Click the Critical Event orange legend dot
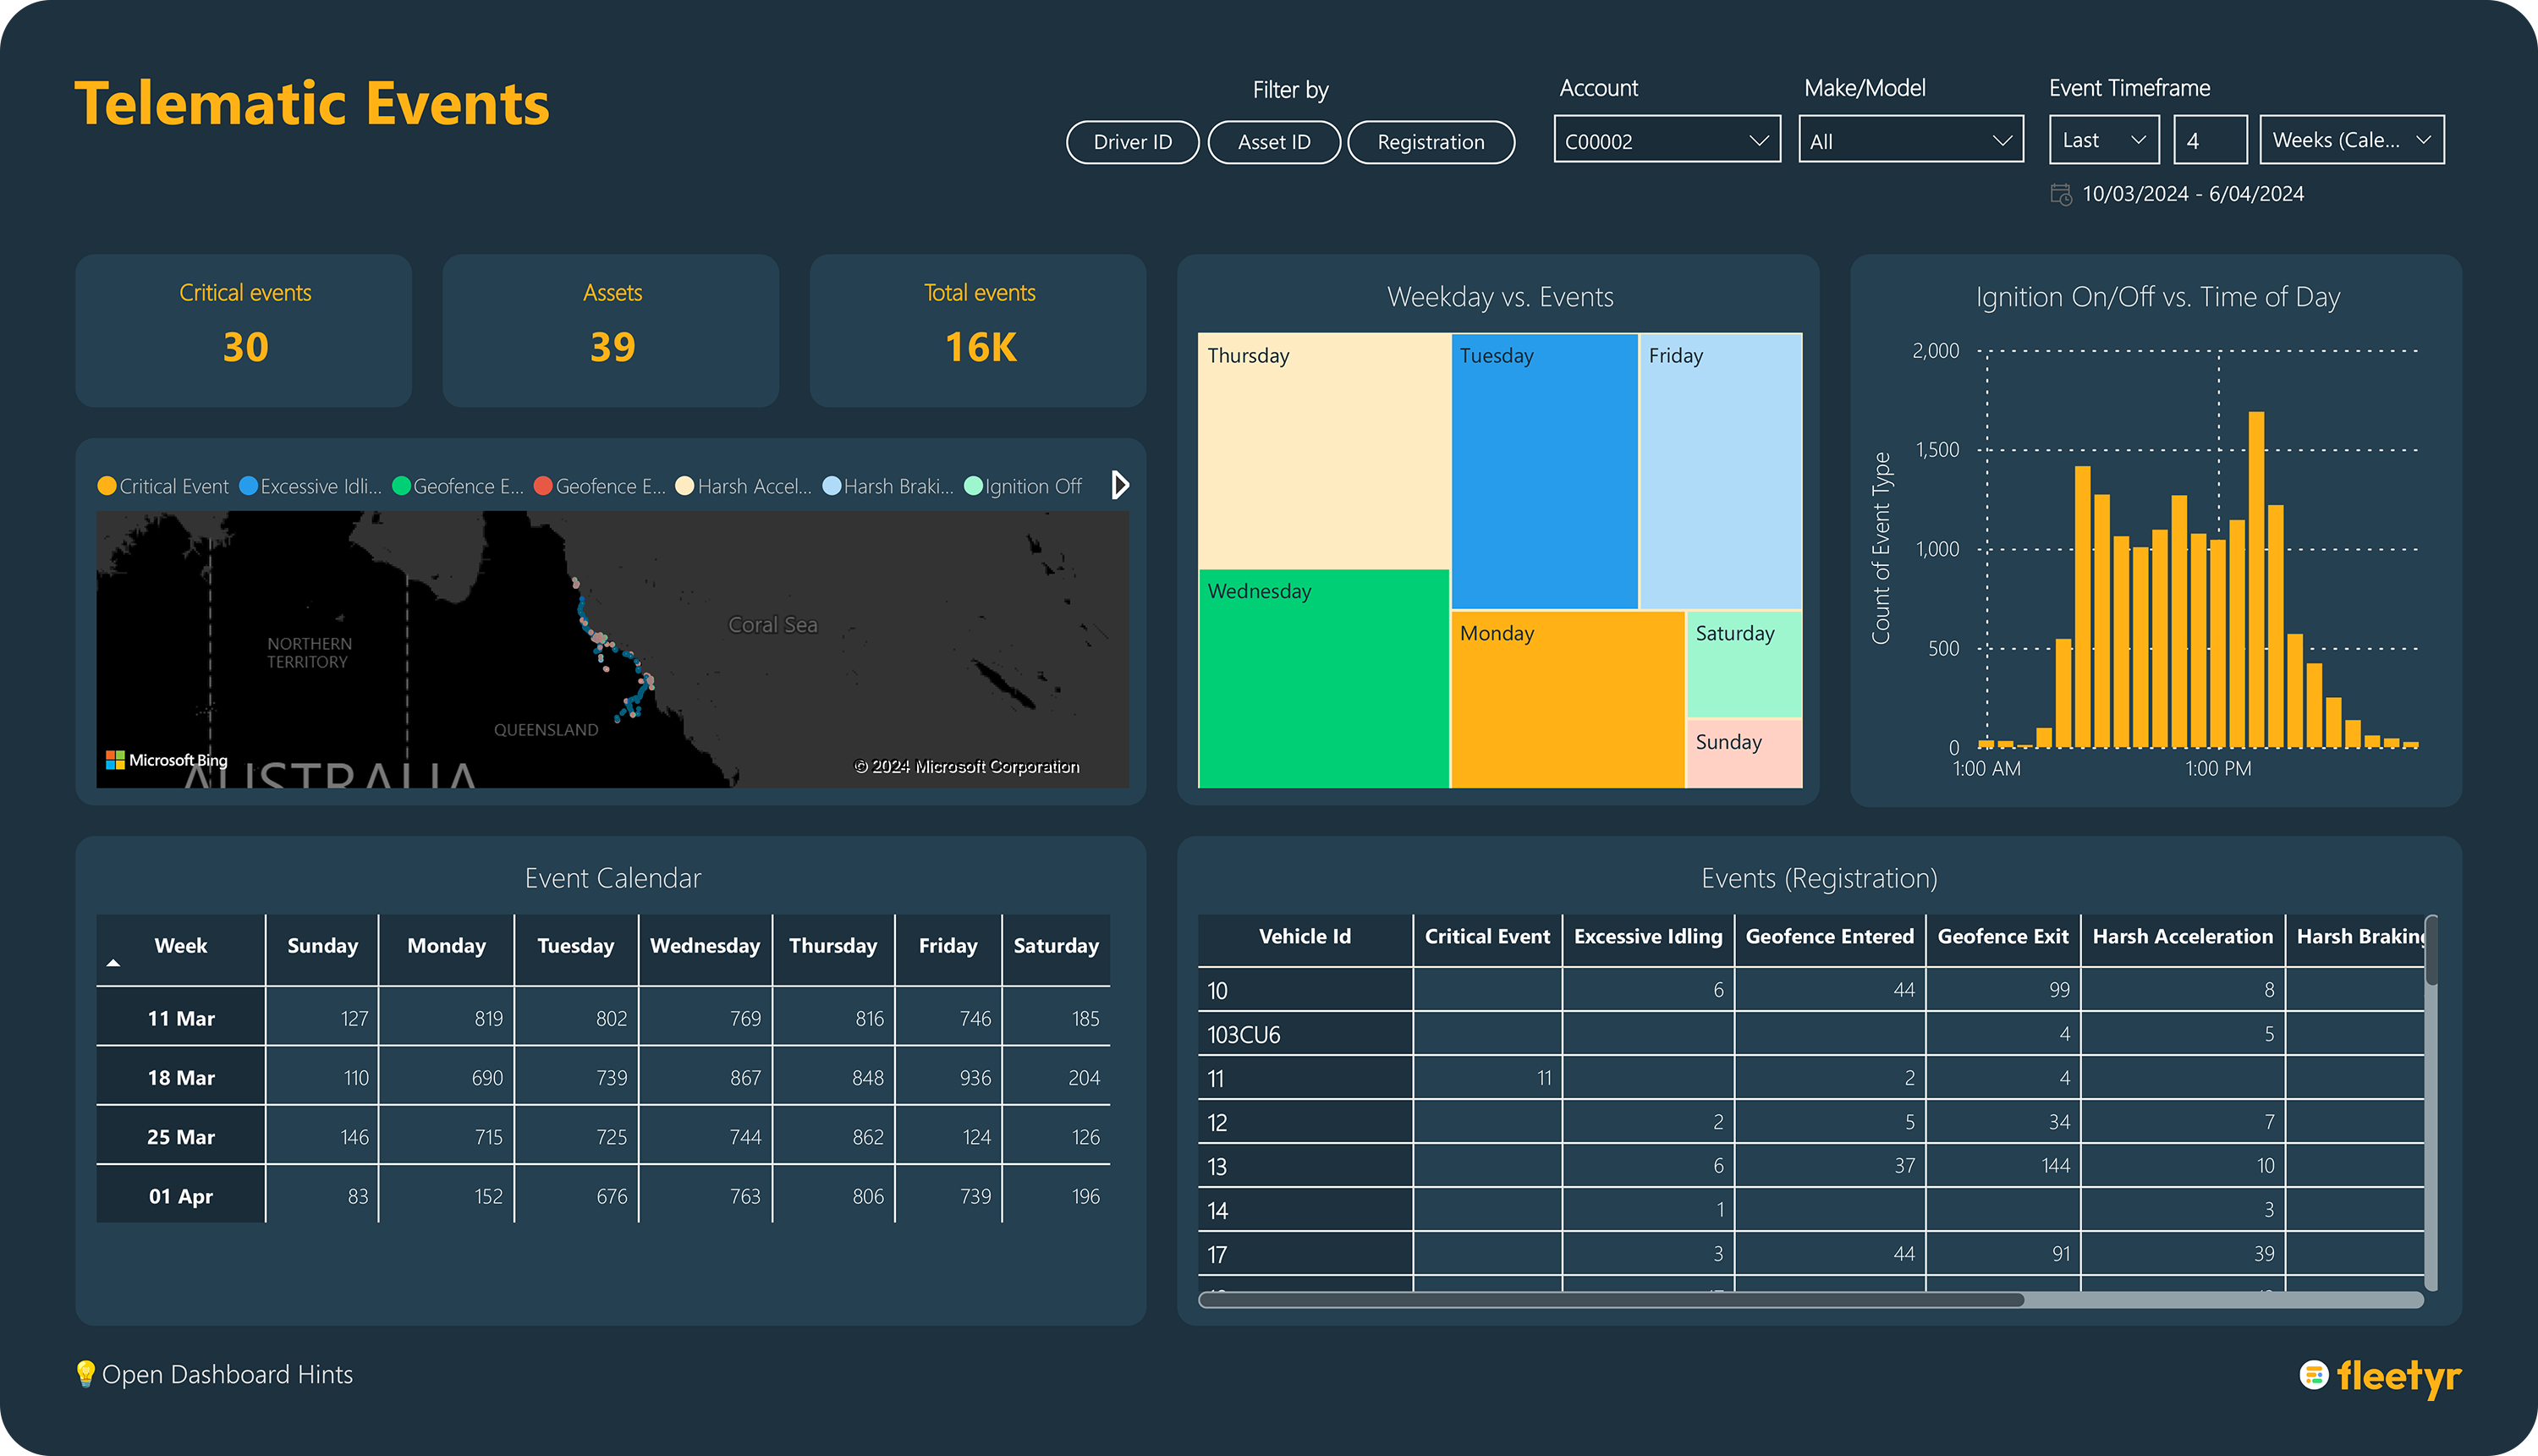Screen dimensions: 2538x1456 [x=107, y=486]
